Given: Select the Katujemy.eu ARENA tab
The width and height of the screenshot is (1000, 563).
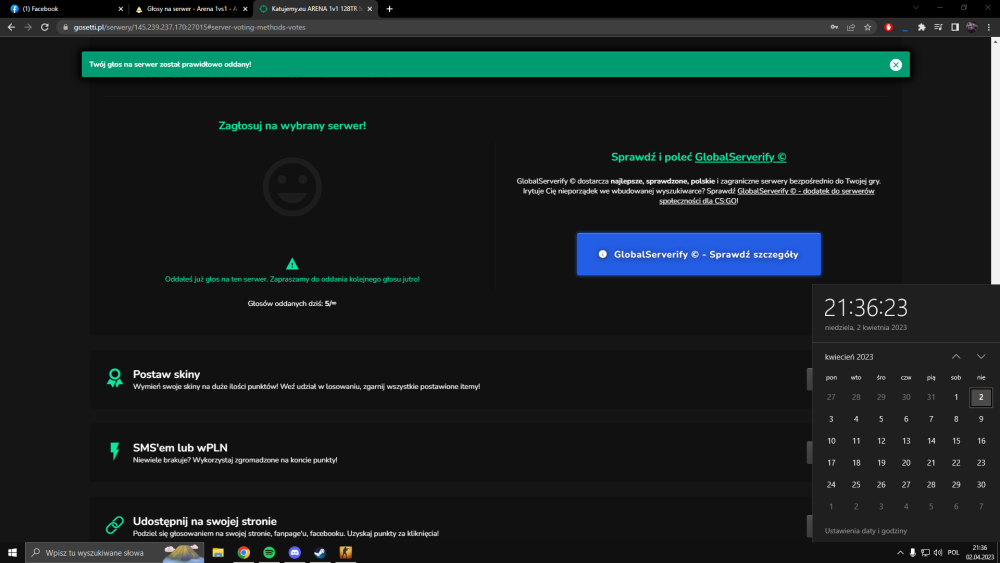Looking at the screenshot, I should pyautogui.click(x=315, y=9).
